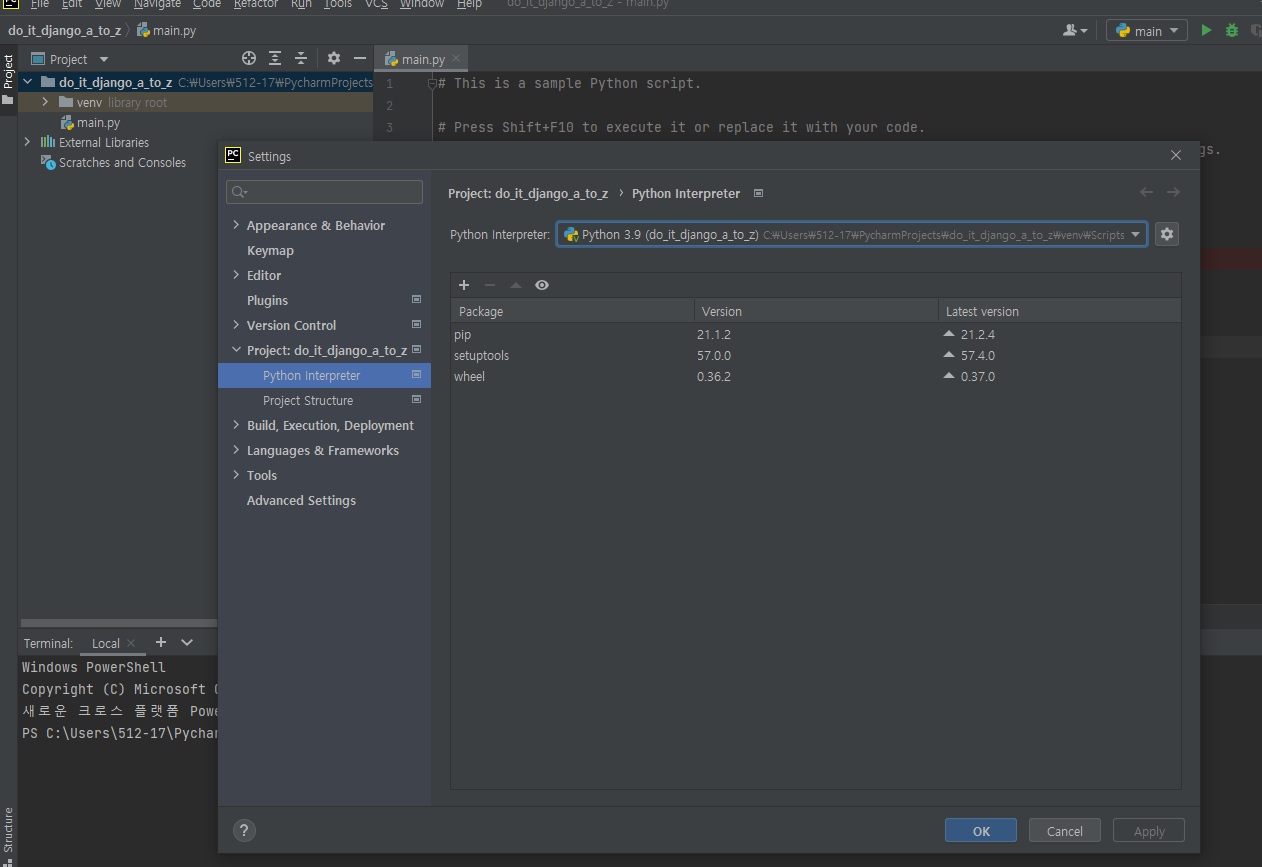Click the OK button

pyautogui.click(x=981, y=830)
